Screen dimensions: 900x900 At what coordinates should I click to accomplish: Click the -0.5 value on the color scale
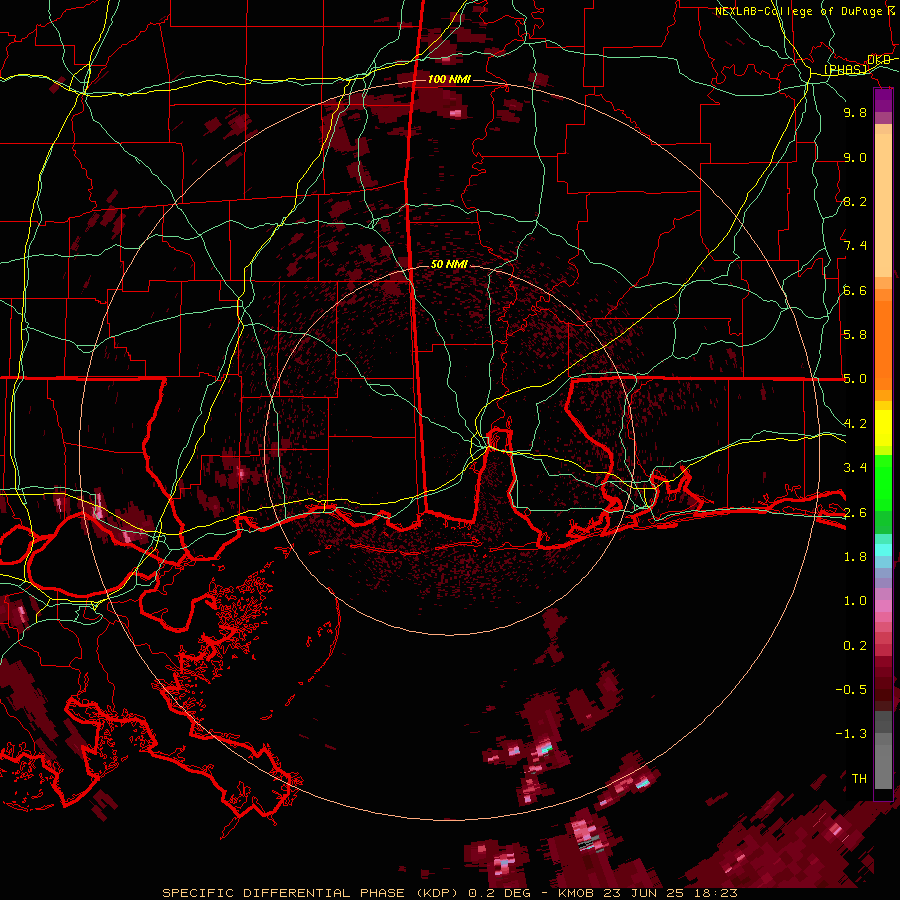(x=851, y=690)
